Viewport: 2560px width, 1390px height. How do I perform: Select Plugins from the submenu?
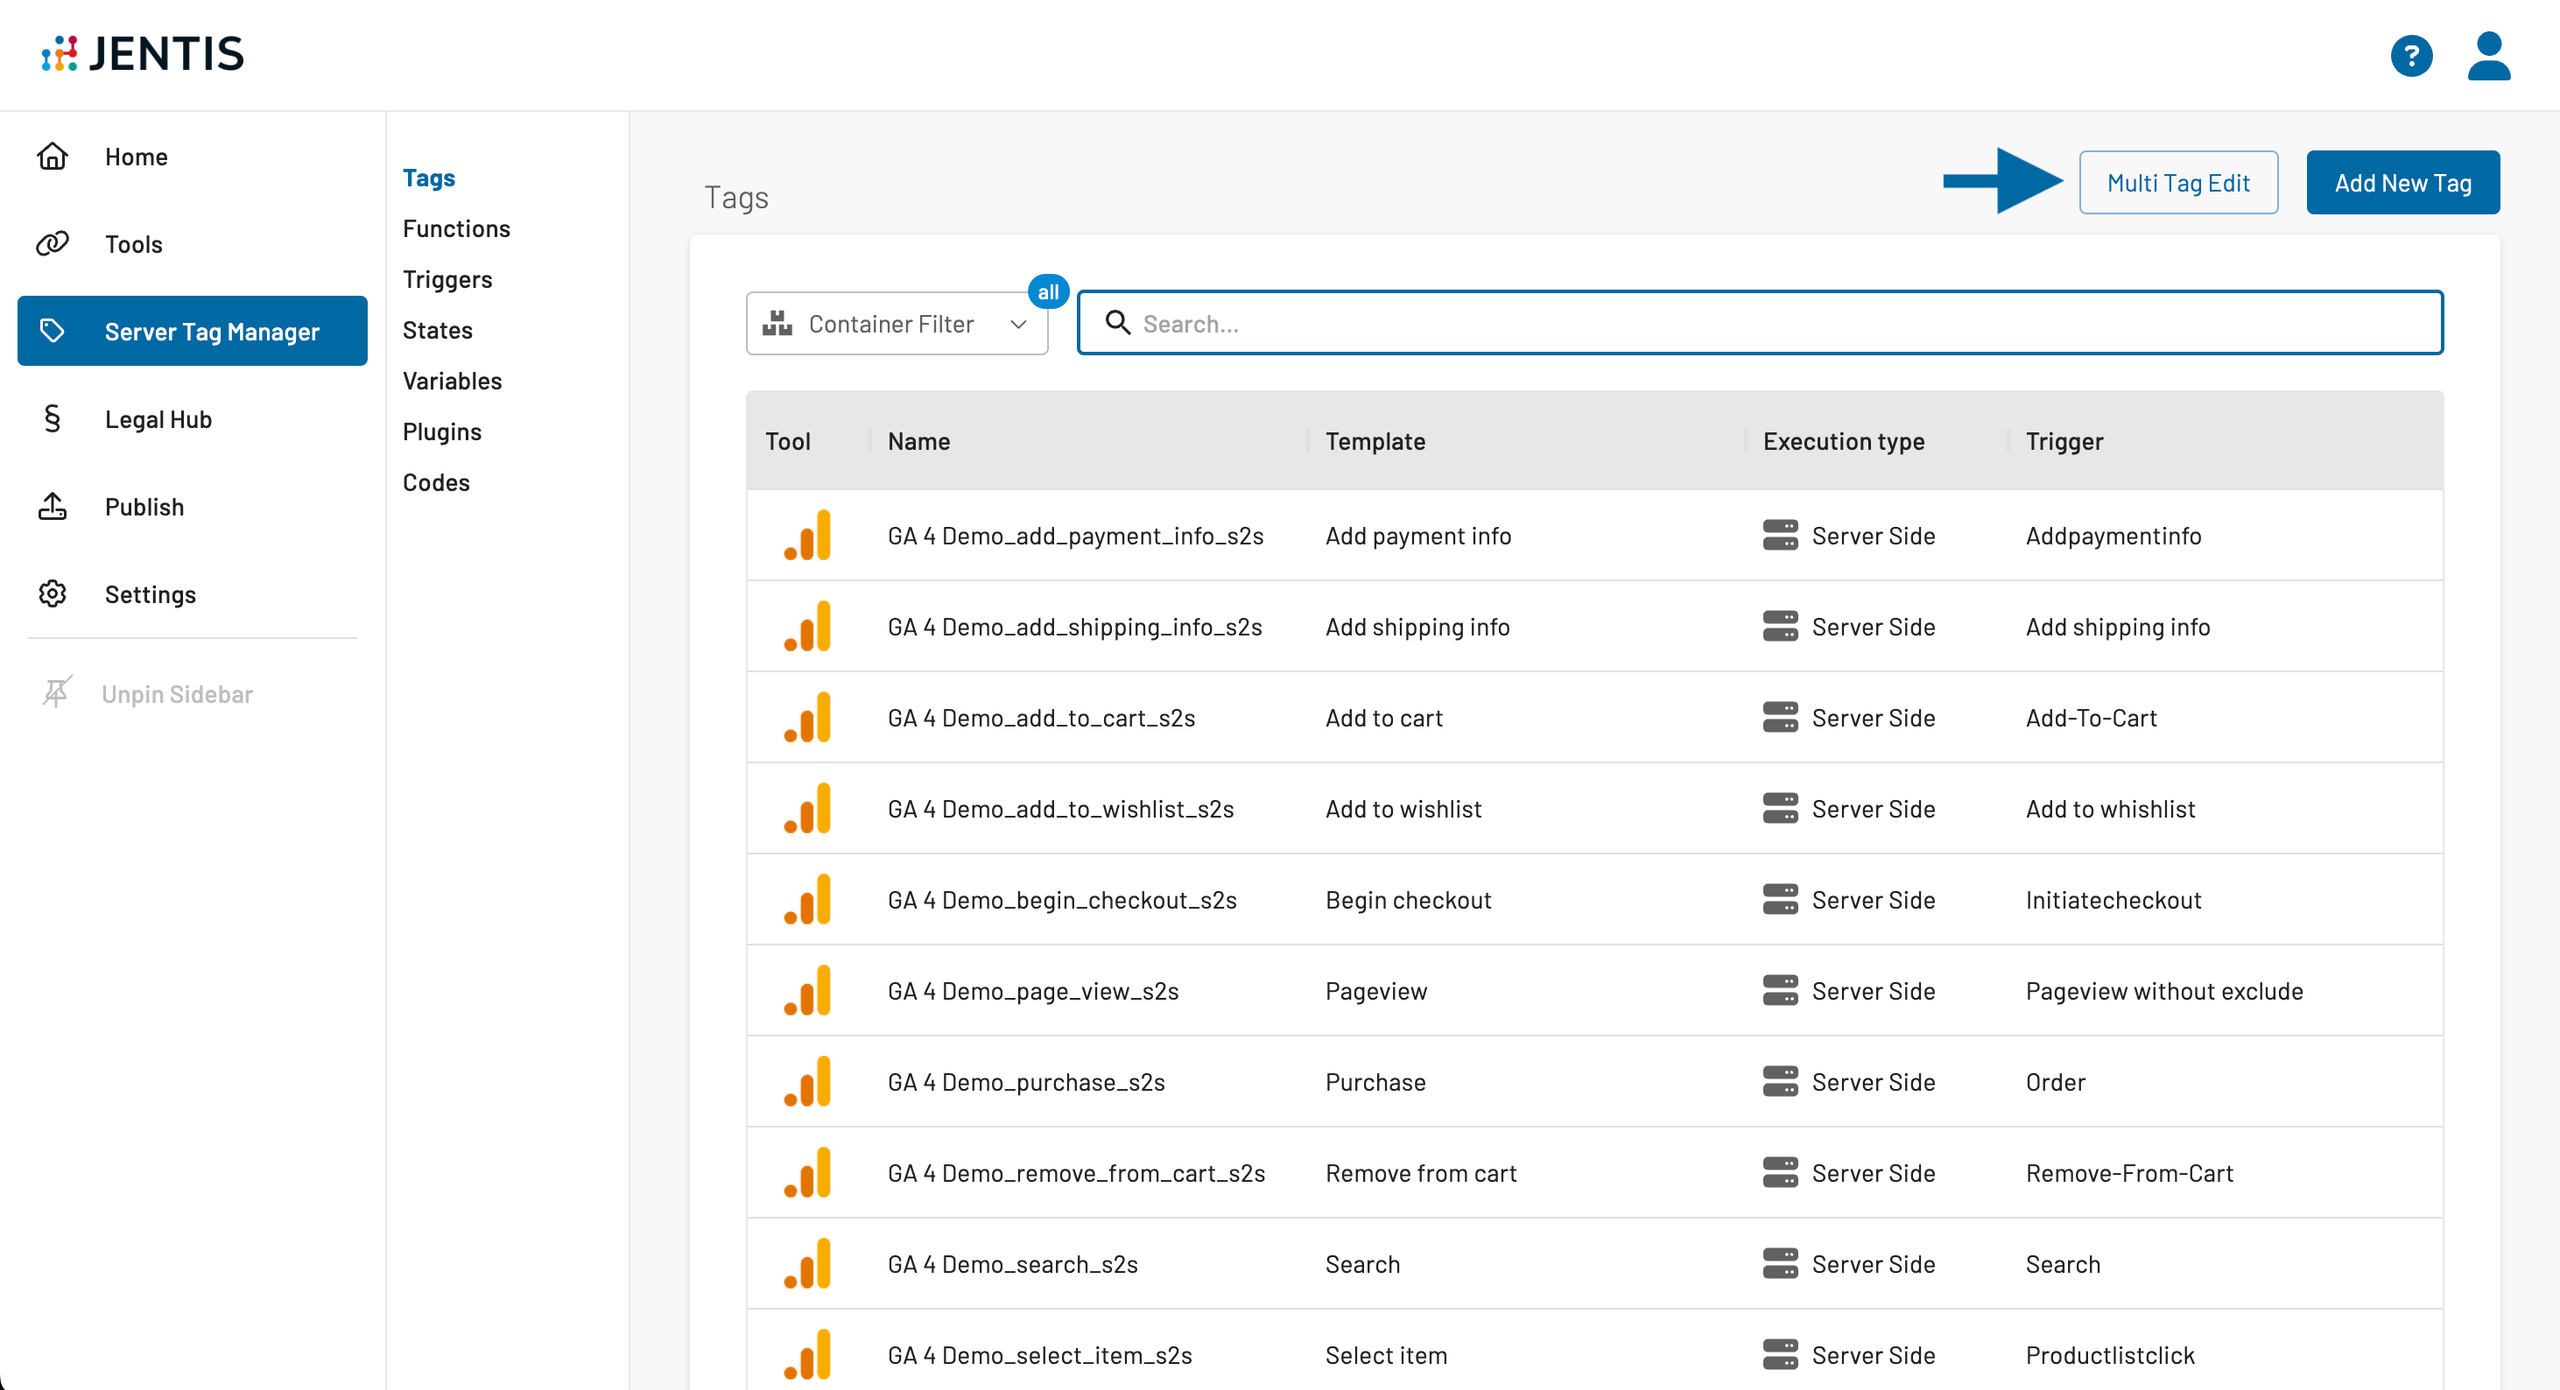pos(442,432)
